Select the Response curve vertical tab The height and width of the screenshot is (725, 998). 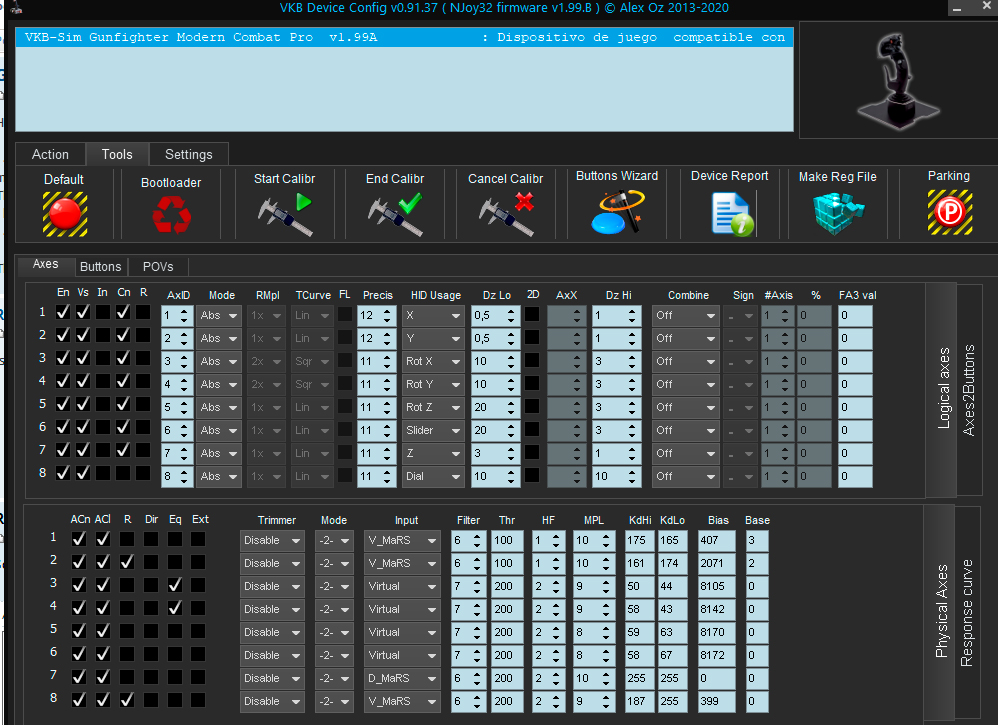(x=967, y=612)
